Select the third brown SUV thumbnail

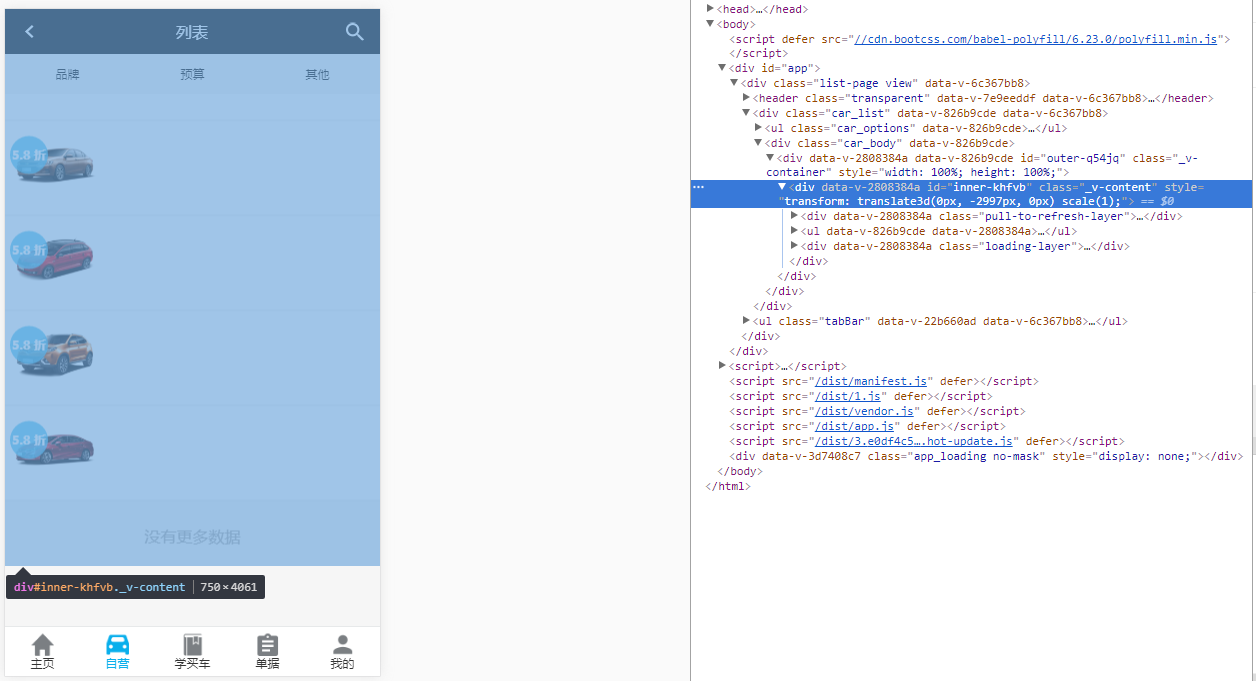[53, 353]
